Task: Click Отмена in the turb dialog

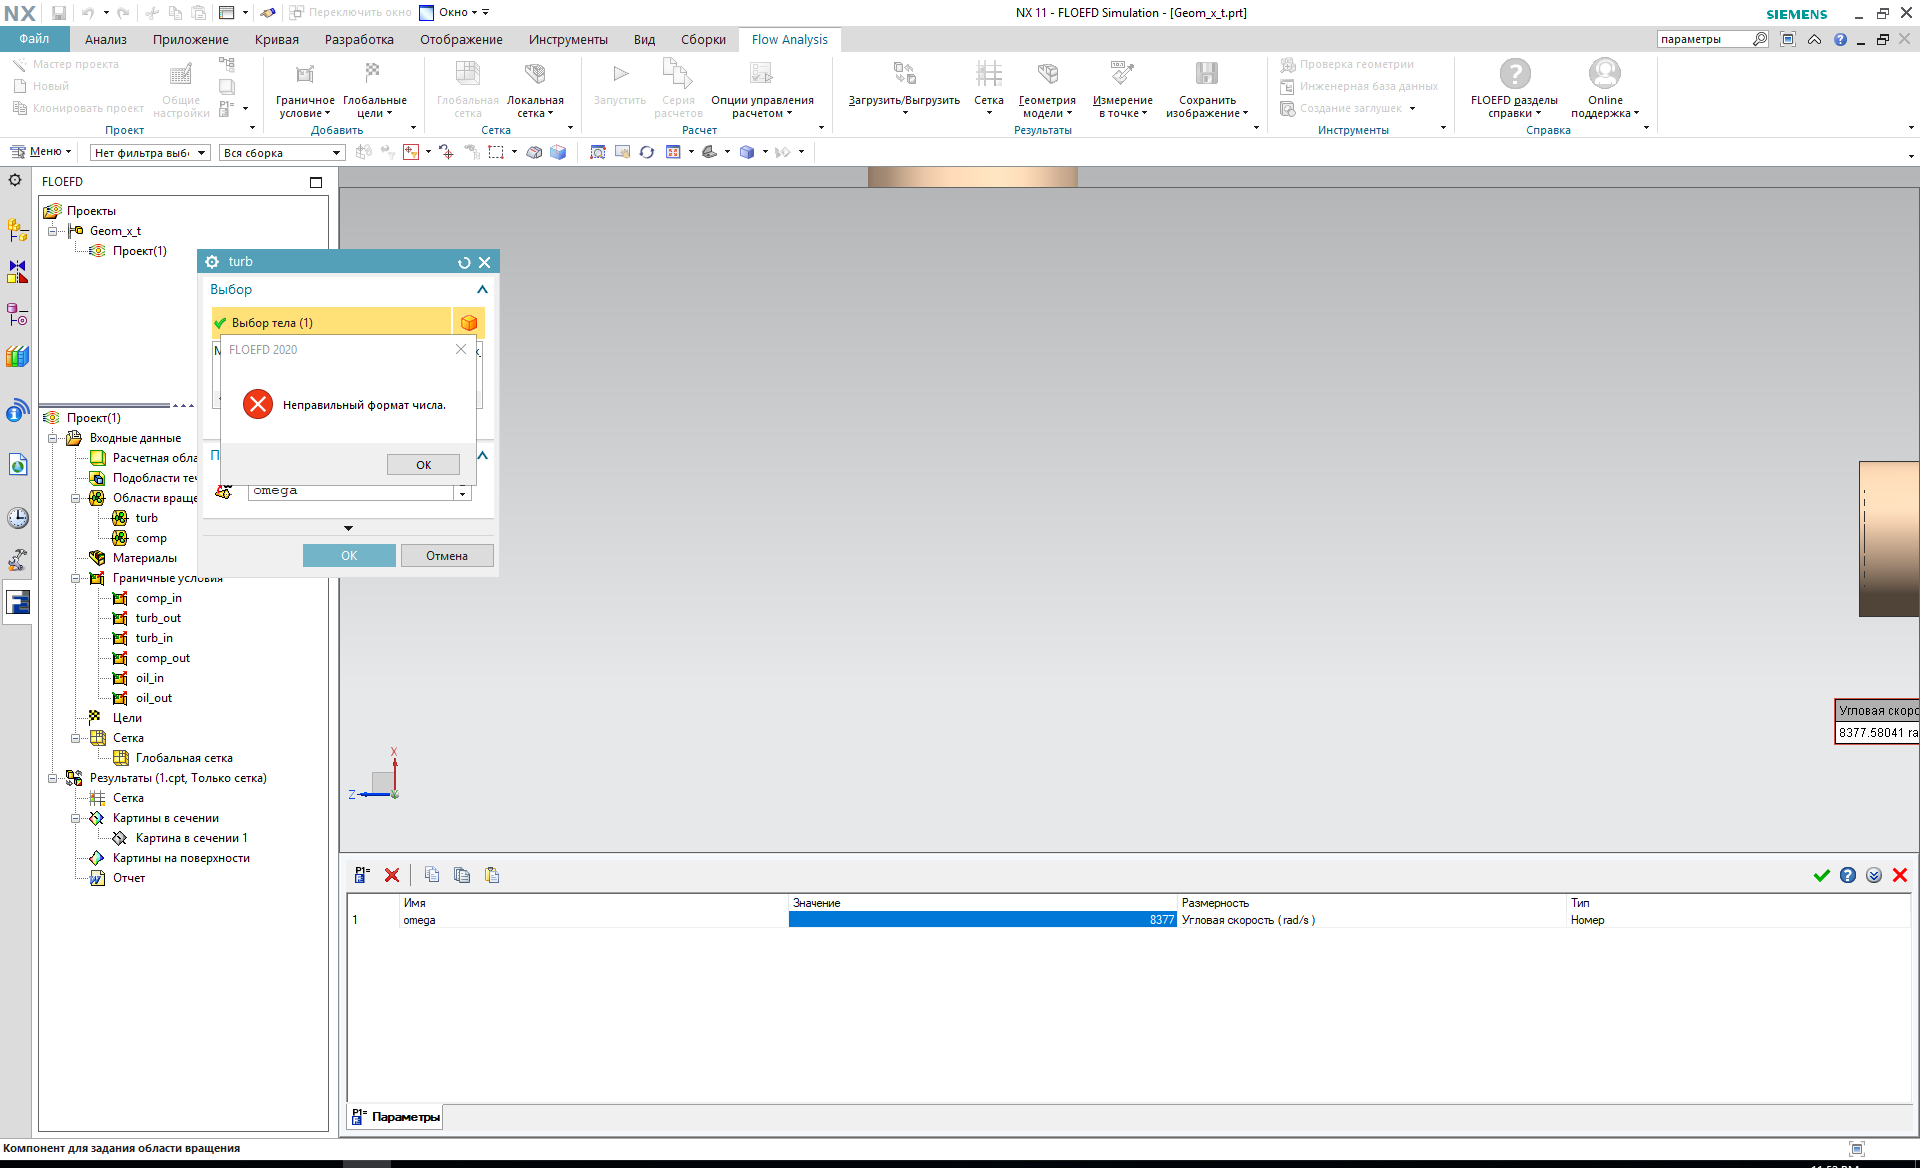Action: (447, 556)
